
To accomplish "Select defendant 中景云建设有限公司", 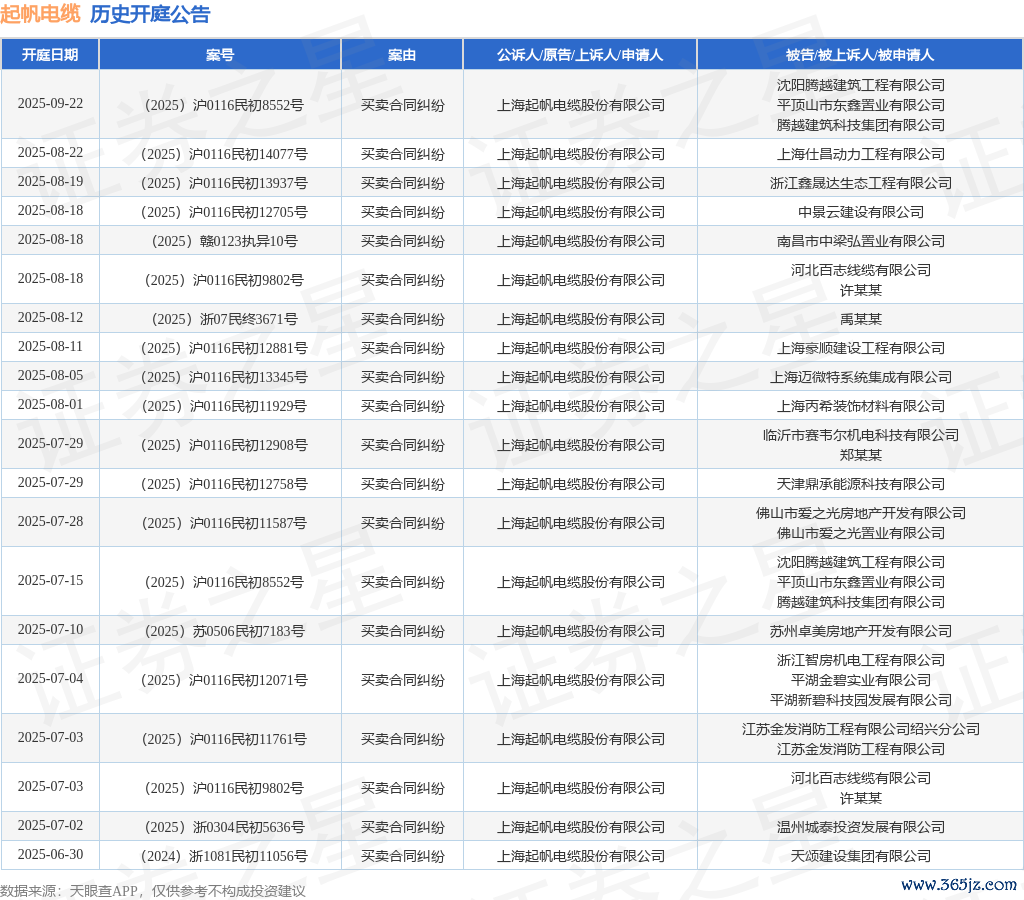I will [x=860, y=212].
